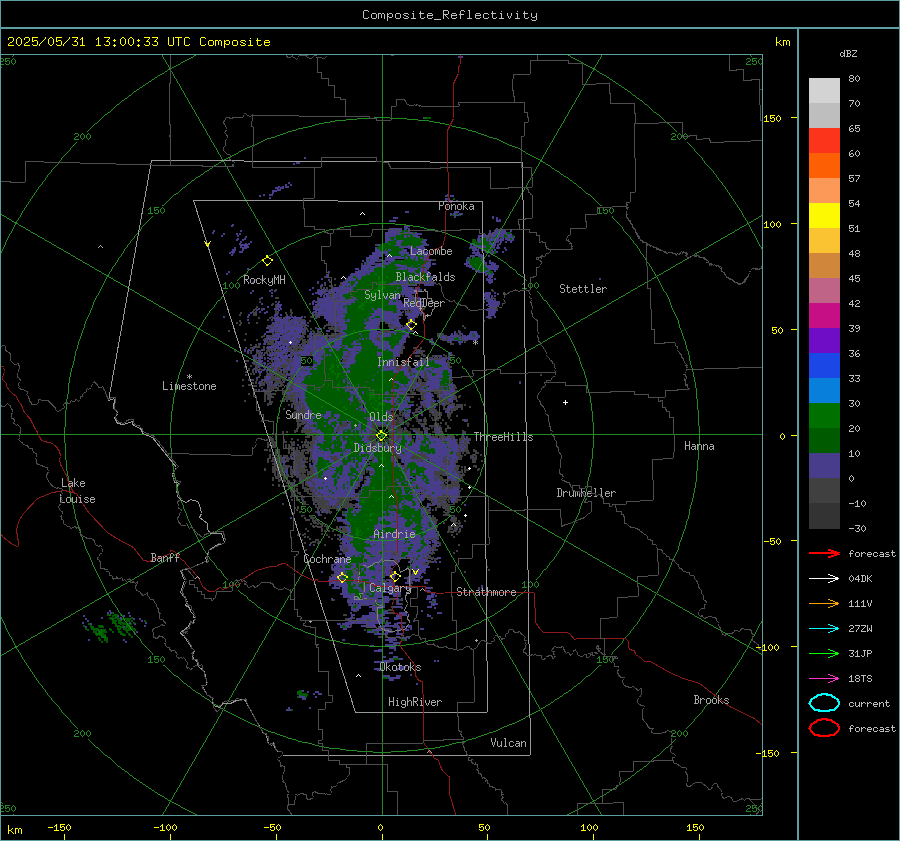The image size is (900, 841).
Task: Click the RedDeer city label
Action: pos(424,303)
